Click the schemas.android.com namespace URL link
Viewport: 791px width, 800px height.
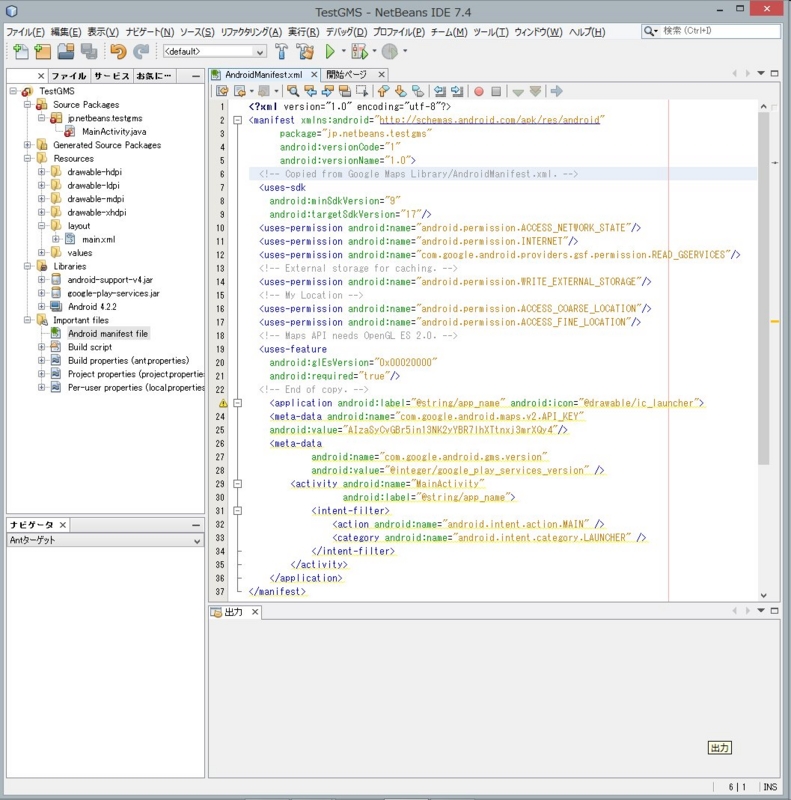point(489,120)
